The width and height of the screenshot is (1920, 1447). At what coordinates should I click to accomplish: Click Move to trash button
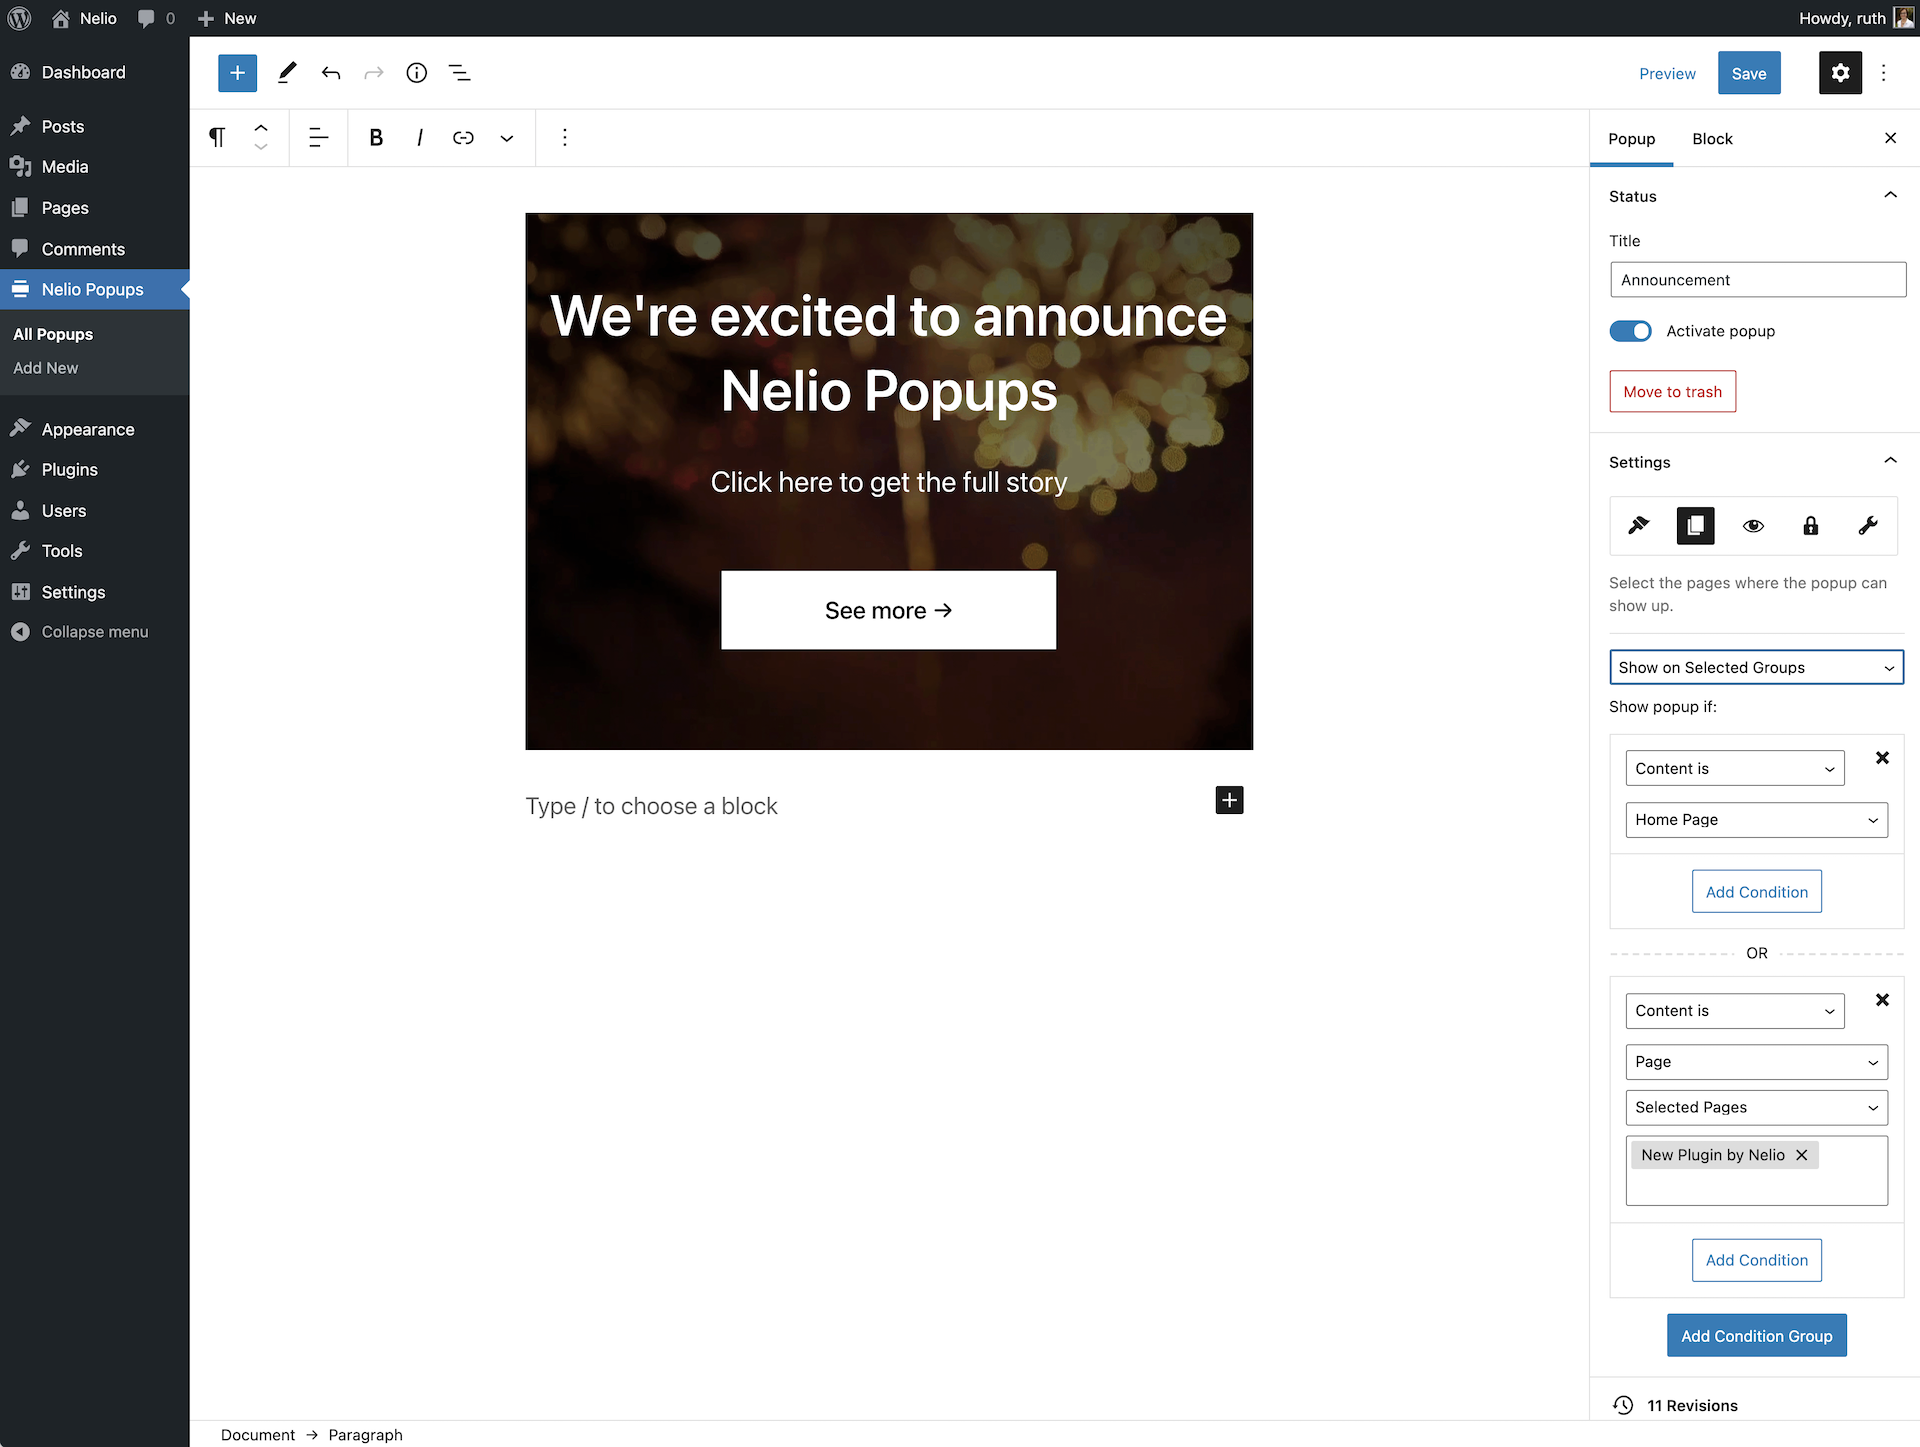pyautogui.click(x=1671, y=391)
